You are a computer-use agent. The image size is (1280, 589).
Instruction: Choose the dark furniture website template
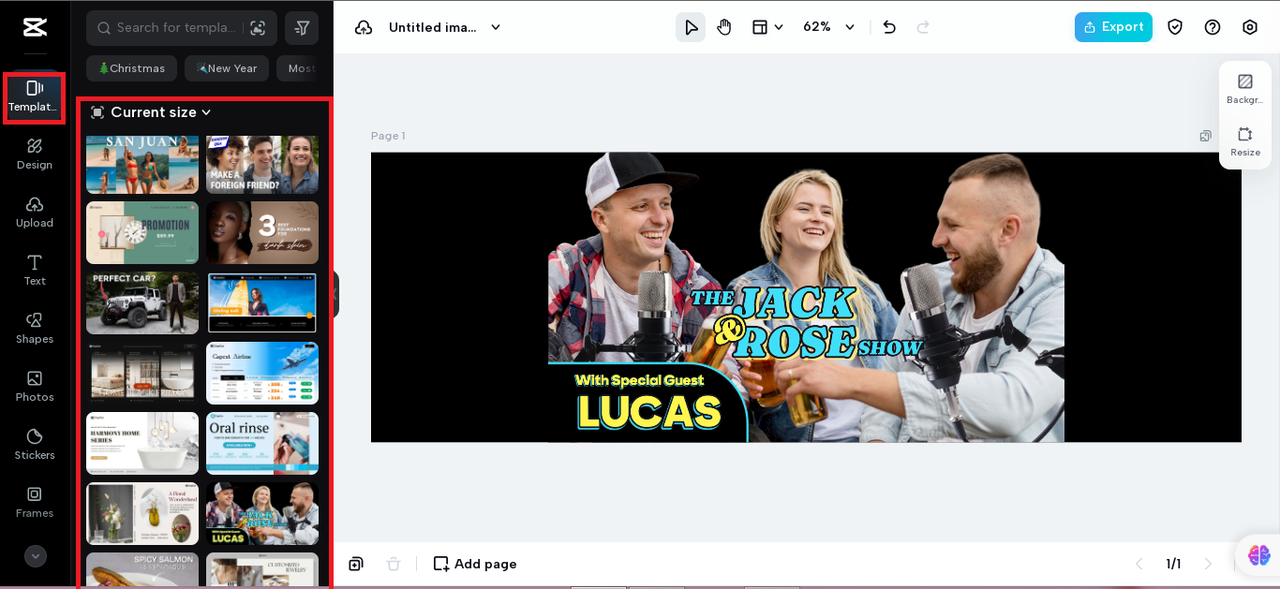pyautogui.click(x=142, y=373)
